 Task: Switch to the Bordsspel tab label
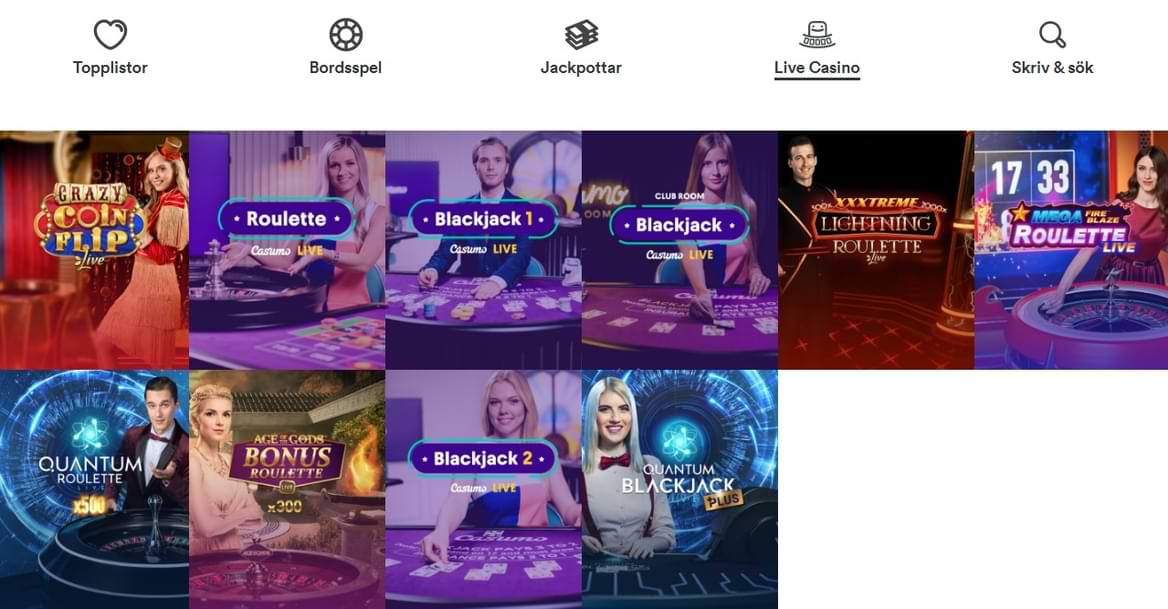(346, 68)
